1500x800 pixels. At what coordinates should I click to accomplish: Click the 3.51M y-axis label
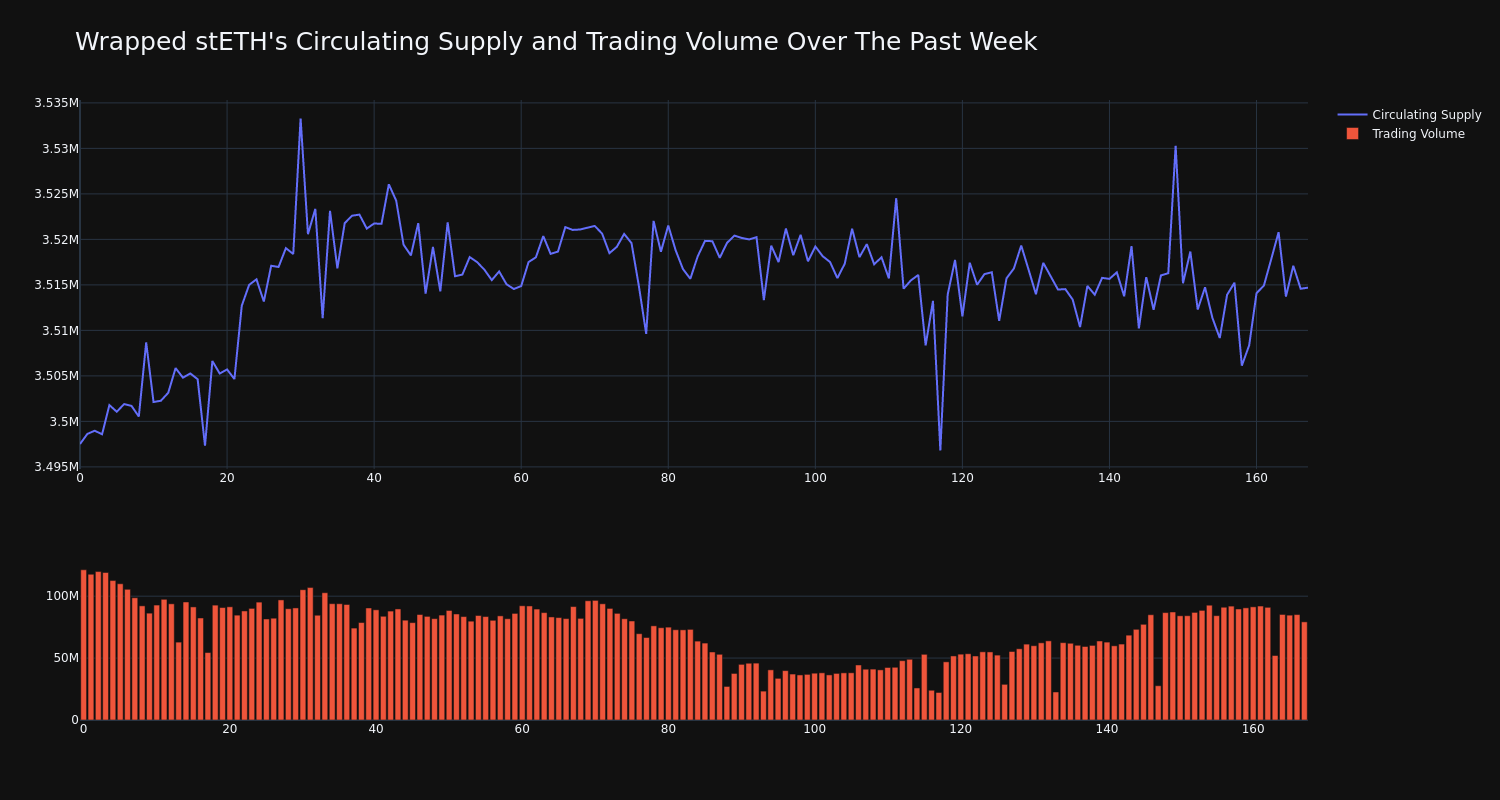[60, 331]
